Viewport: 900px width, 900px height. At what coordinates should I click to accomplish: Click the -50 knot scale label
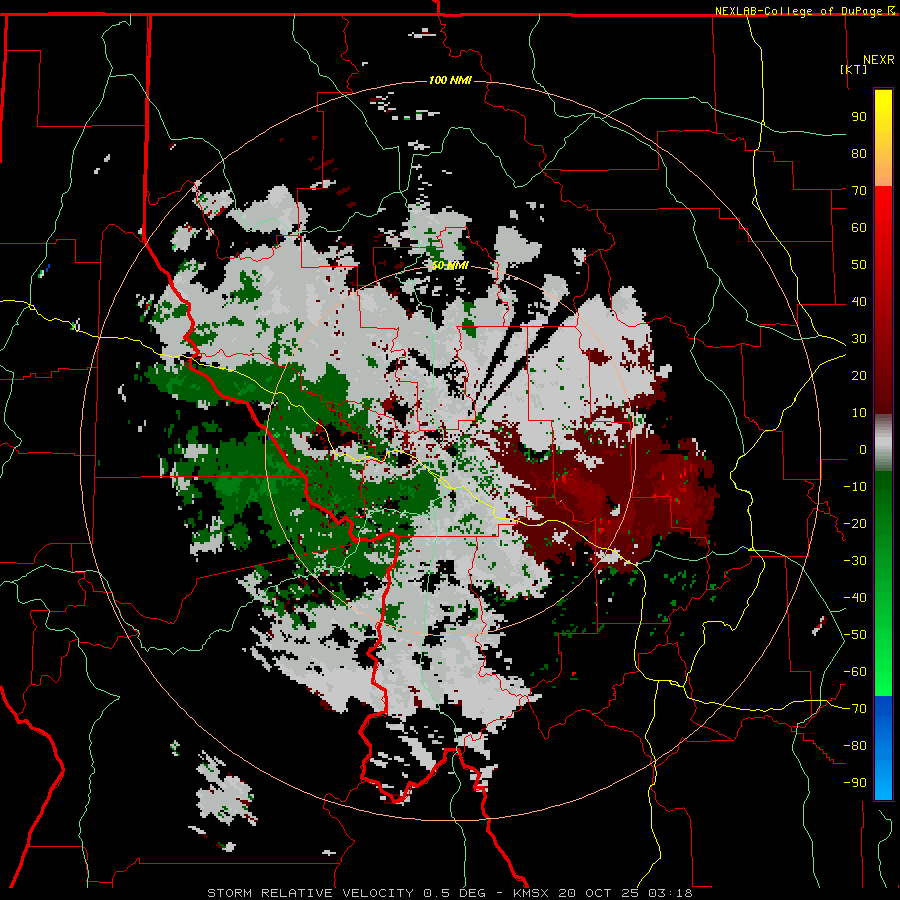(855, 635)
